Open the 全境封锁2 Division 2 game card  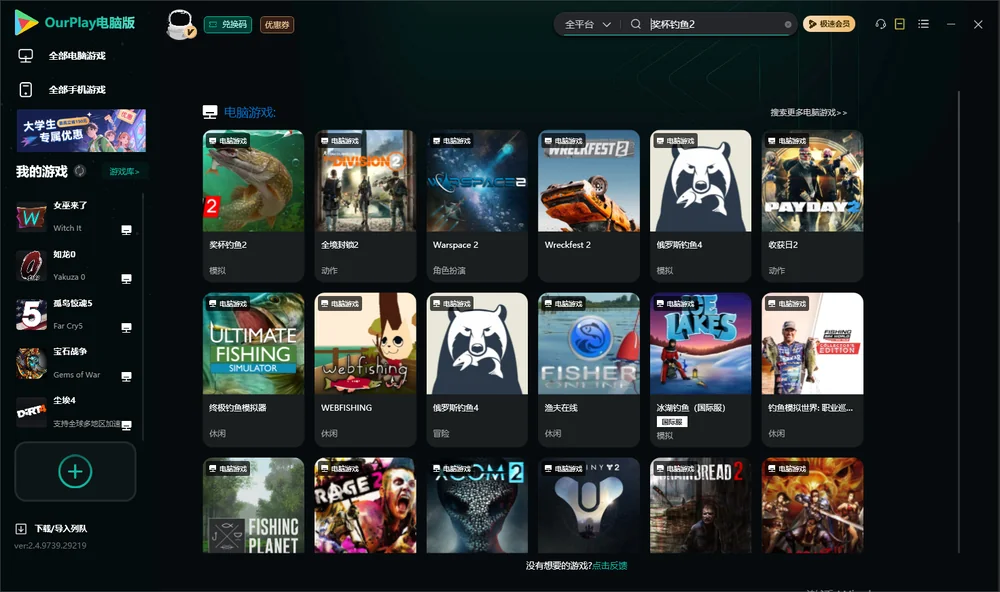tap(365, 206)
